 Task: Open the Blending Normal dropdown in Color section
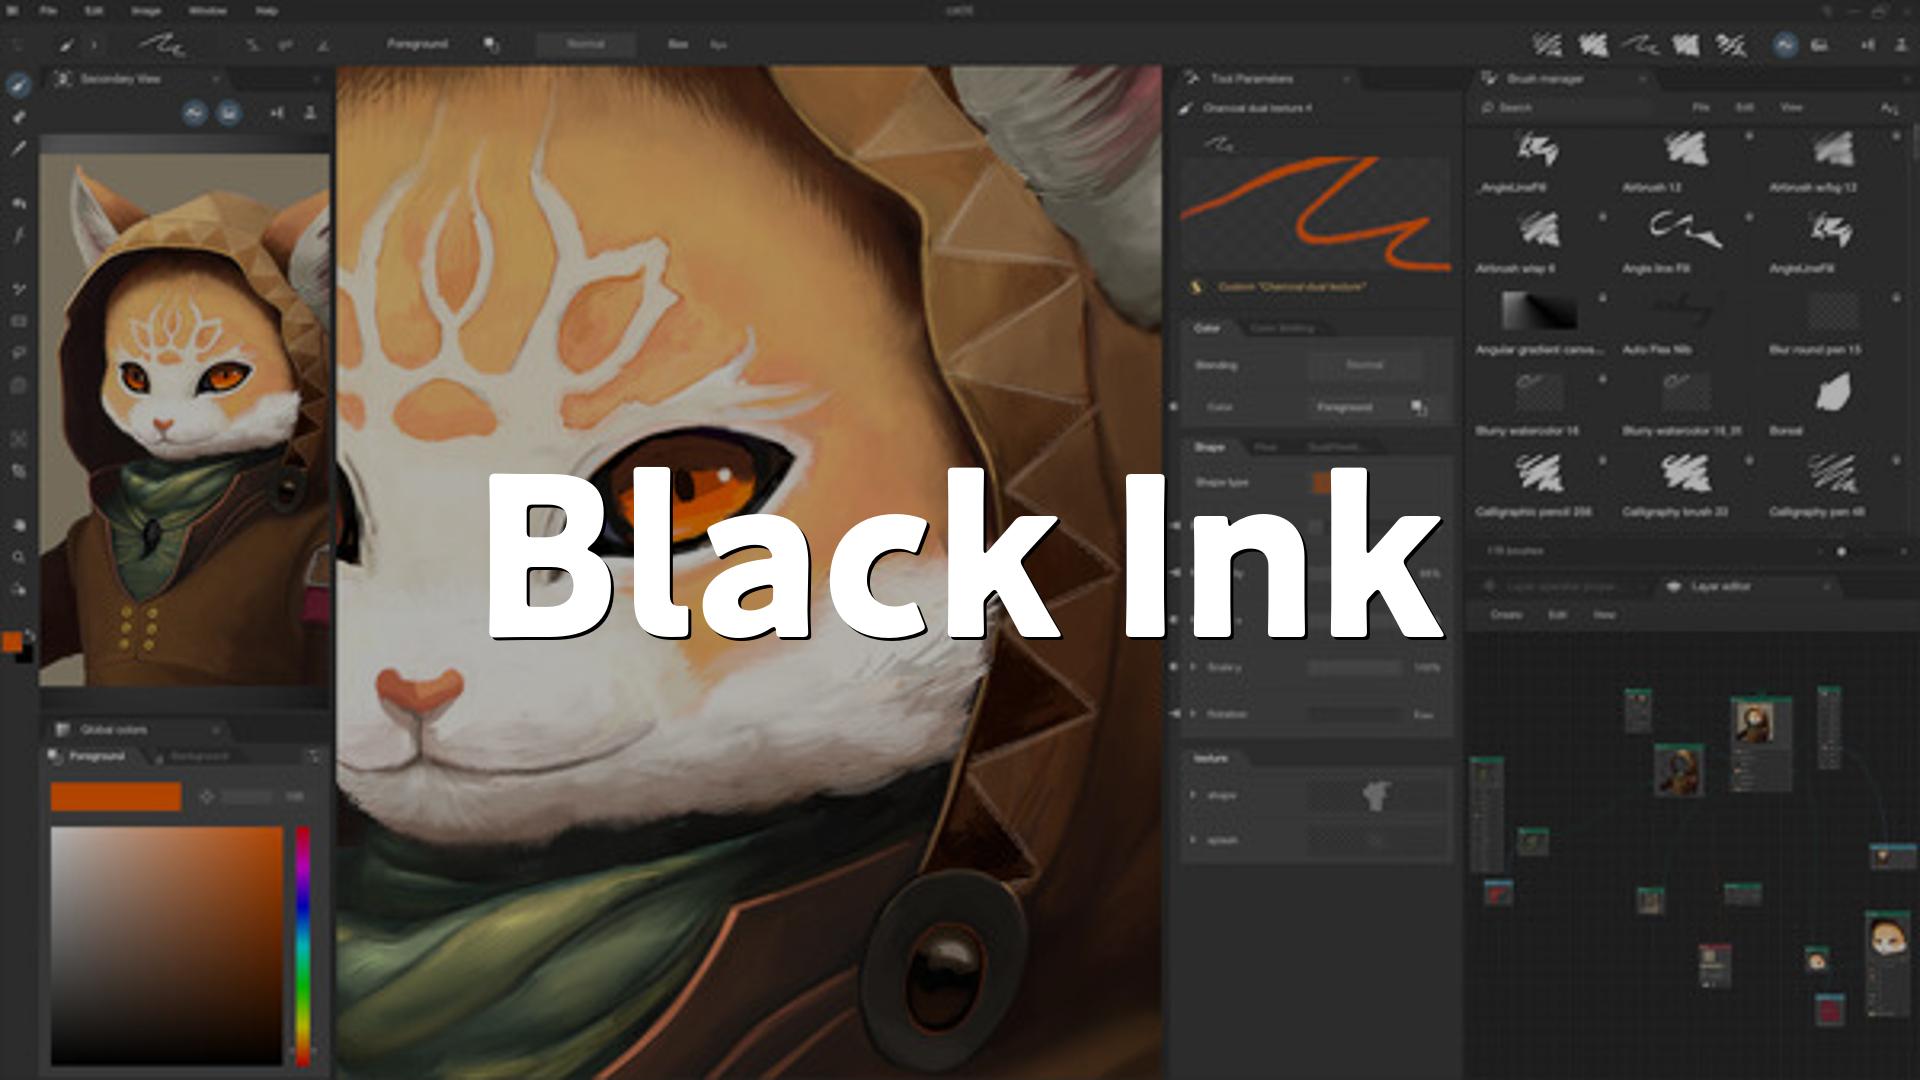click(x=1365, y=365)
